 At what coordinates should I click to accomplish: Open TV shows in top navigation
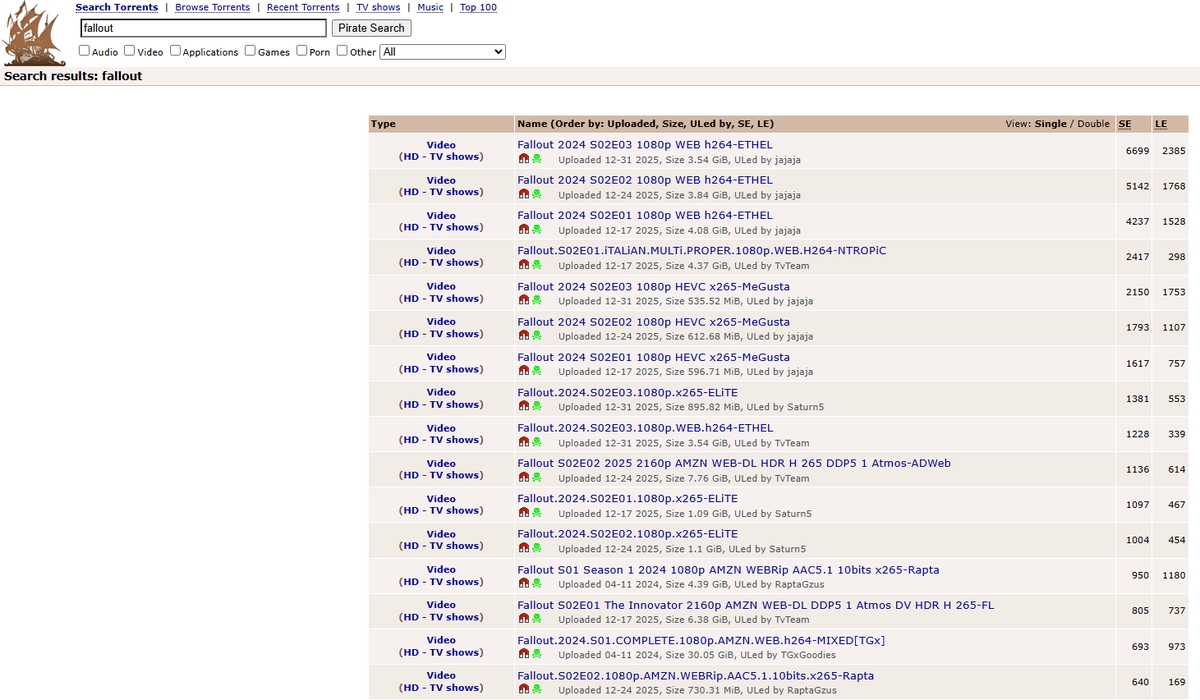(x=379, y=7)
